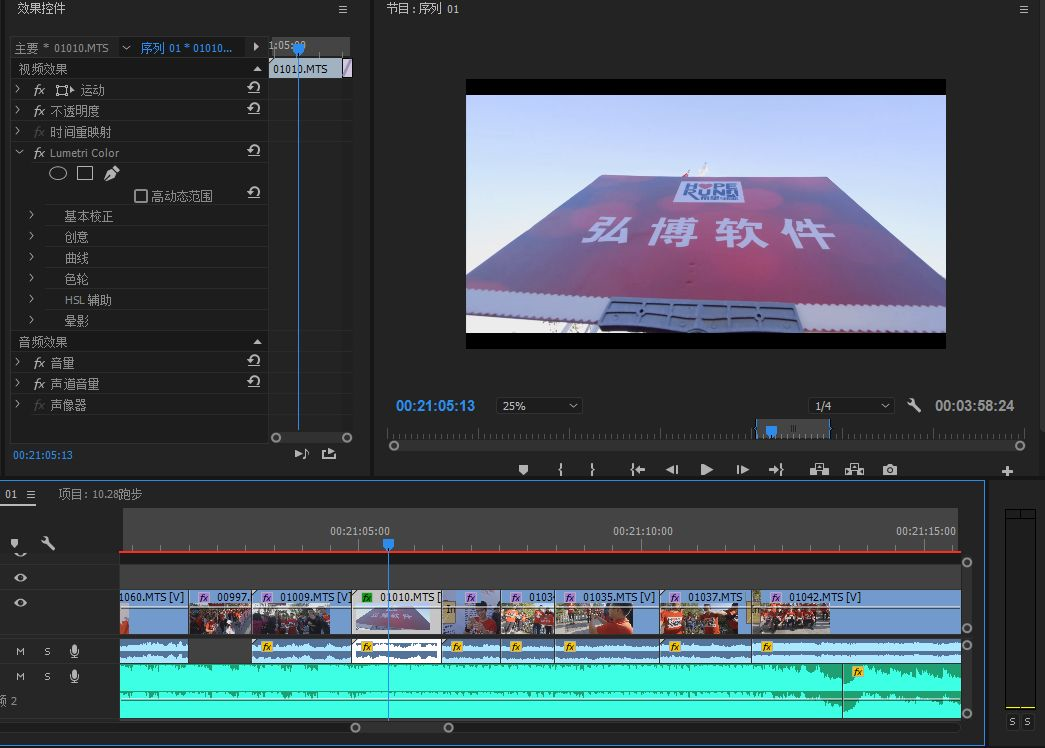Toggle the 音量 fx switch
This screenshot has width=1045, height=748.
point(39,363)
